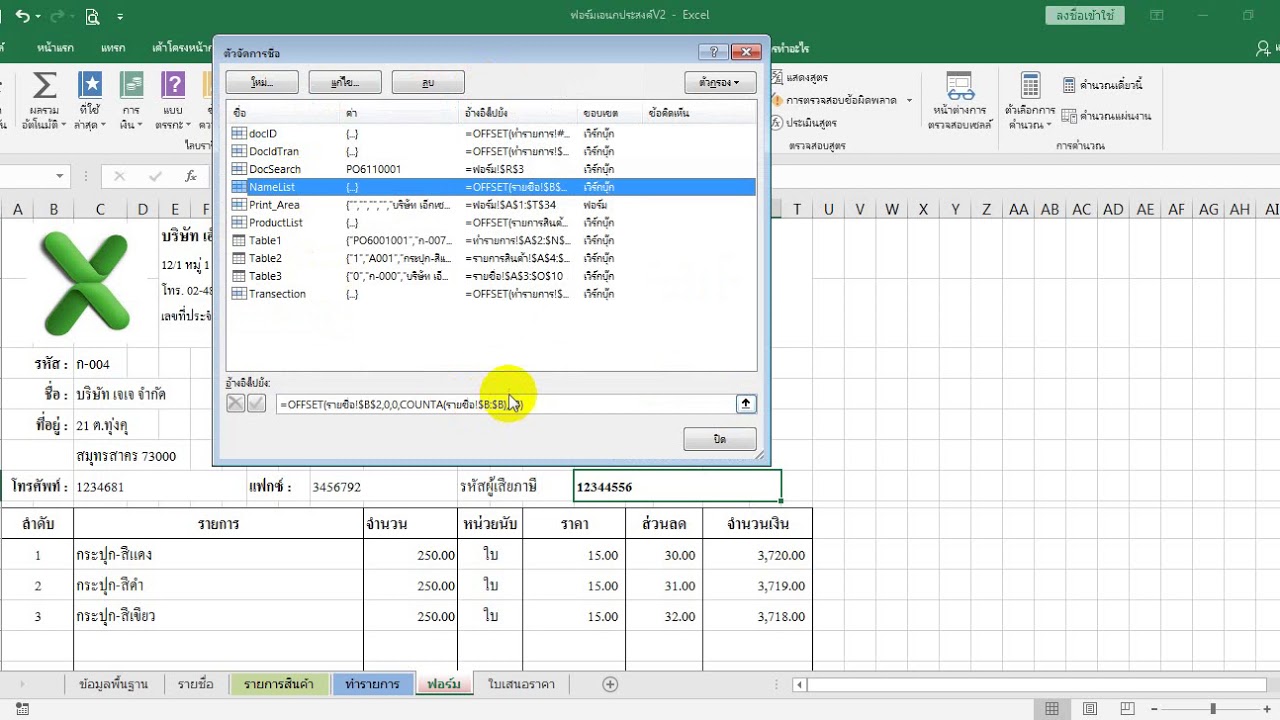Select the docID name row
The width and height of the screenshot is (1280, 720).
coord(490,133)
